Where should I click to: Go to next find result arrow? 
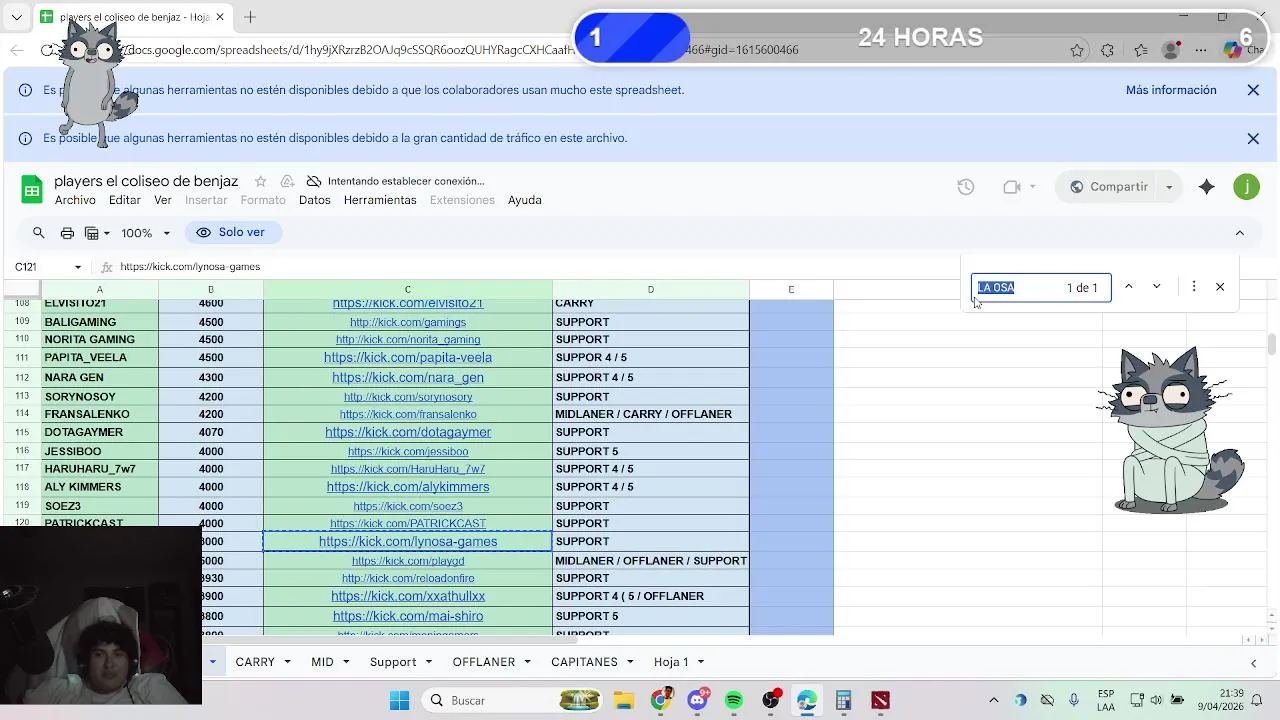(x=1156, y=287)
